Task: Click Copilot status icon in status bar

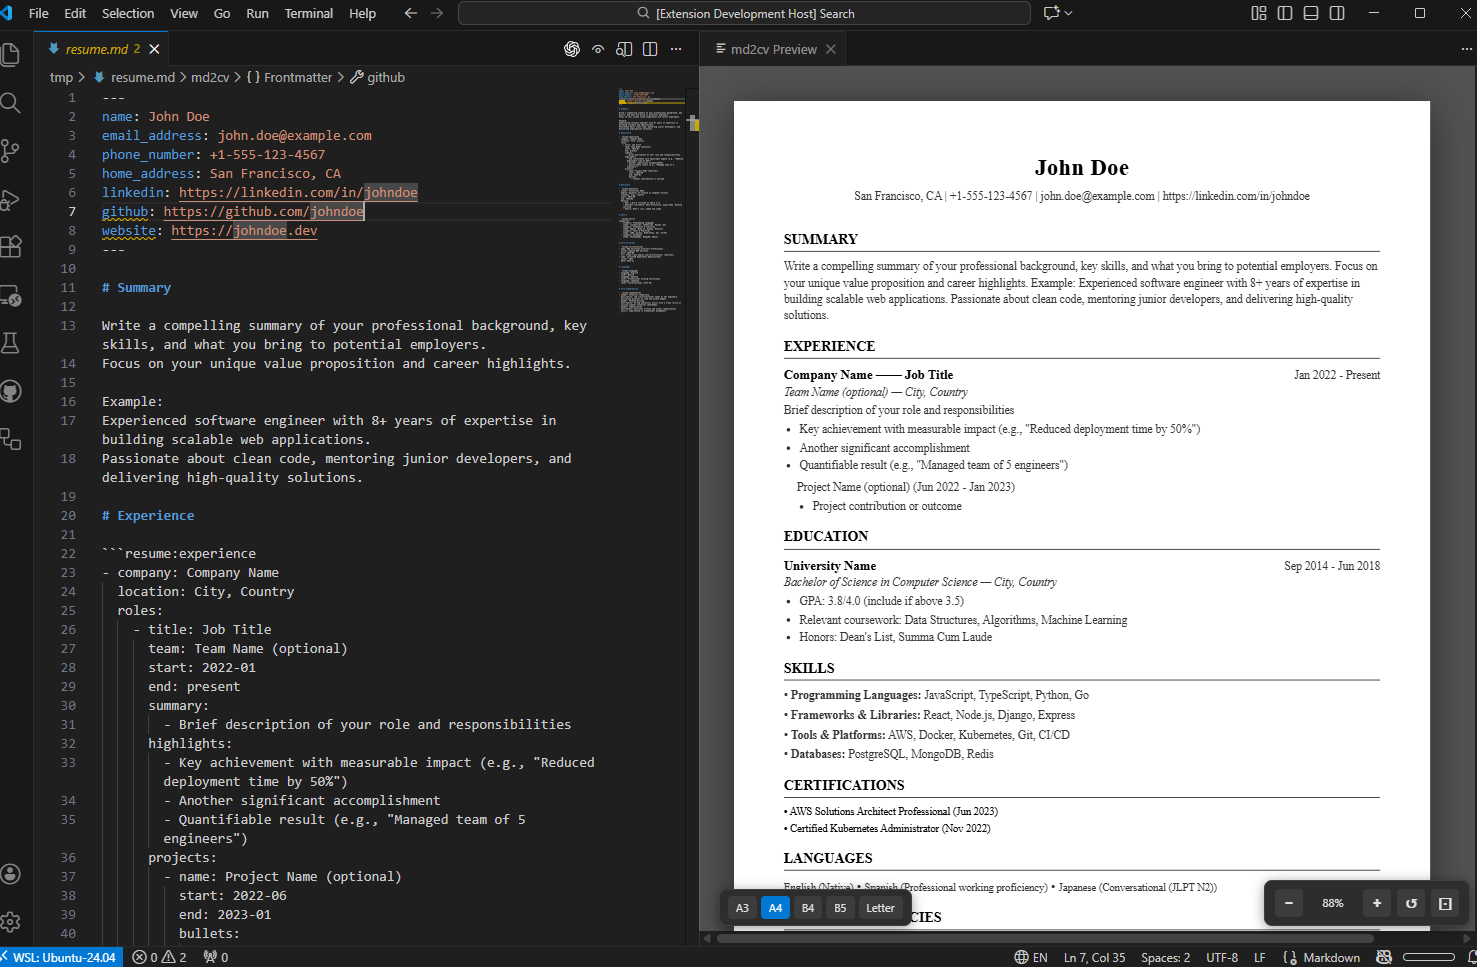Action: click(1384, 957)
